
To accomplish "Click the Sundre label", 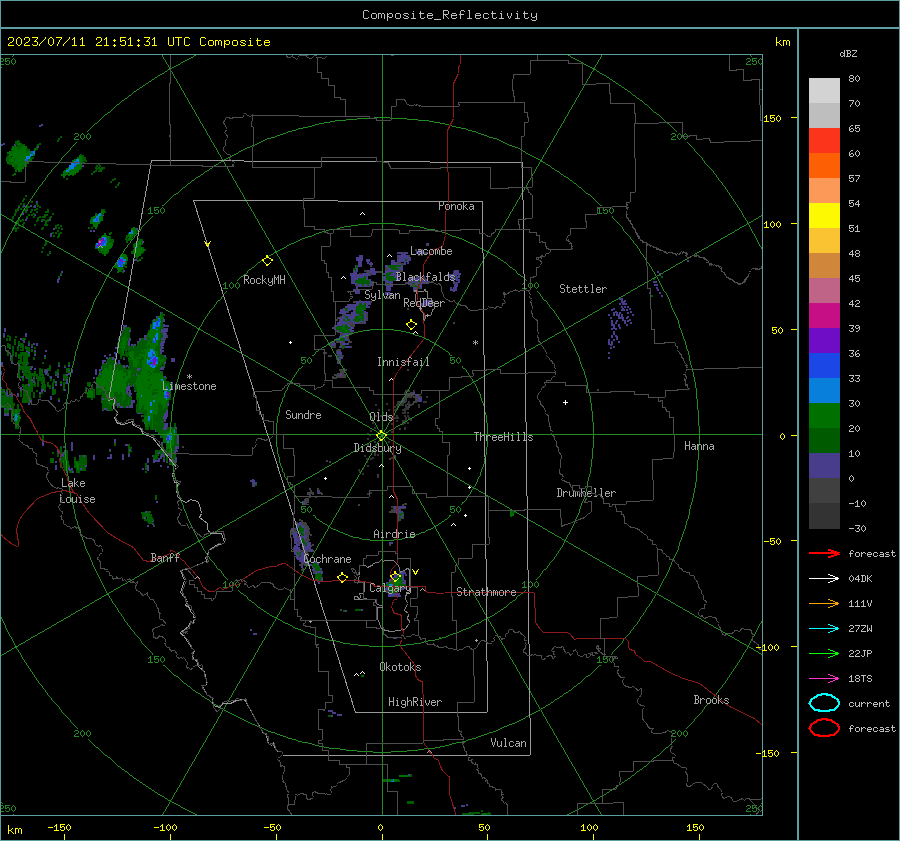I will point(303,414).
